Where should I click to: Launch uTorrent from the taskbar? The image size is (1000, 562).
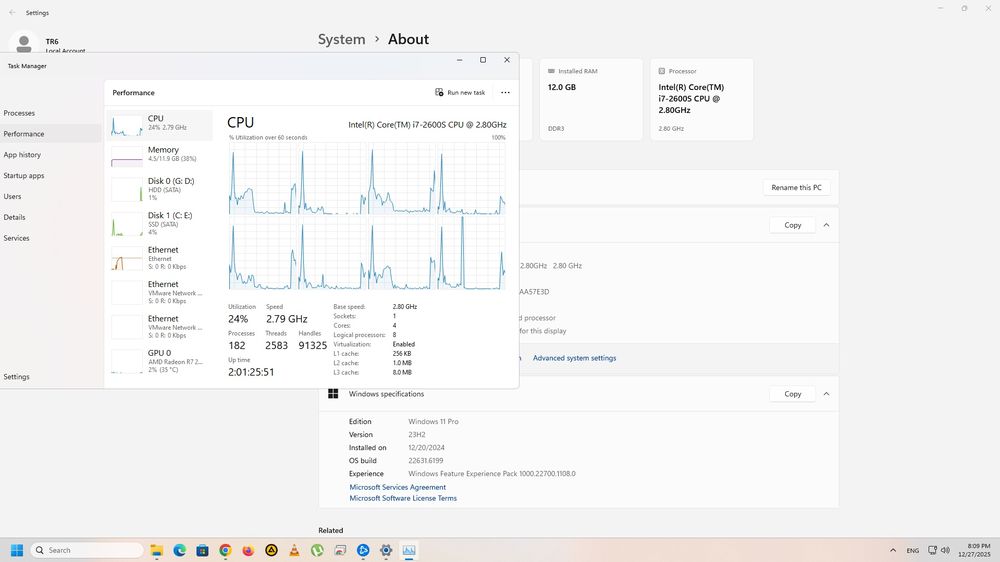[317, 551]
